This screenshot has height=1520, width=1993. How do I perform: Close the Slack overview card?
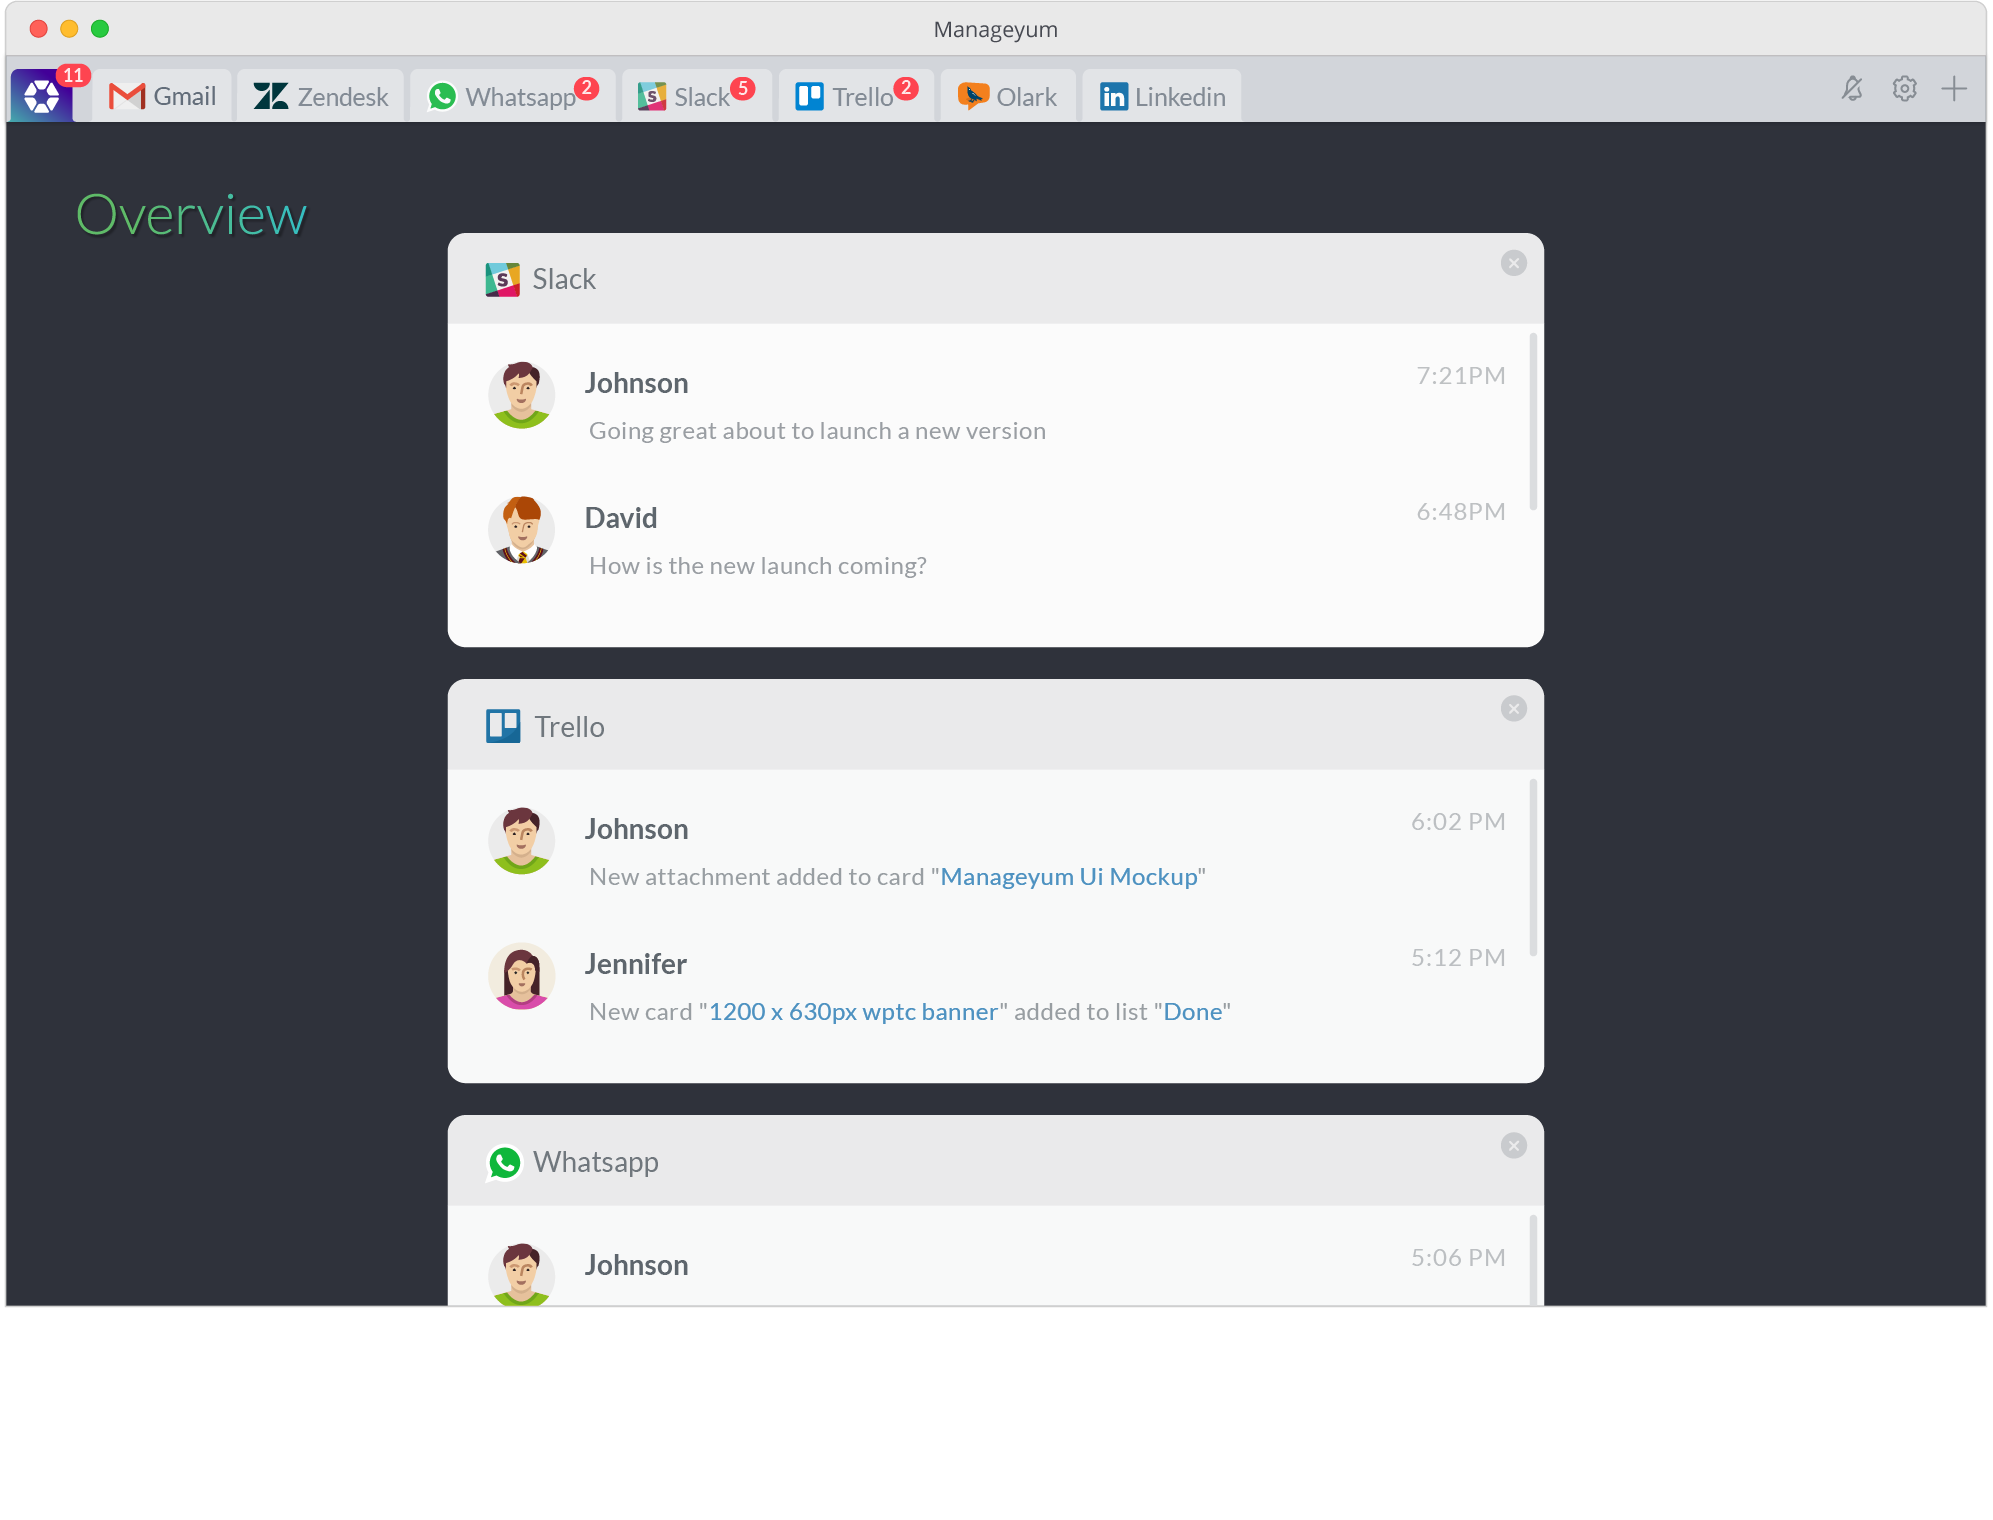tap(1514, 262)
